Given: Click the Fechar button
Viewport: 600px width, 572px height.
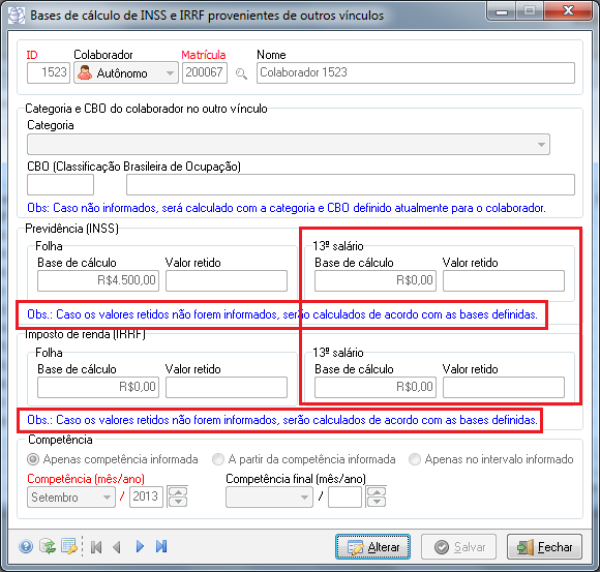Looking at the screenshot, I should (x=545, y=547).
